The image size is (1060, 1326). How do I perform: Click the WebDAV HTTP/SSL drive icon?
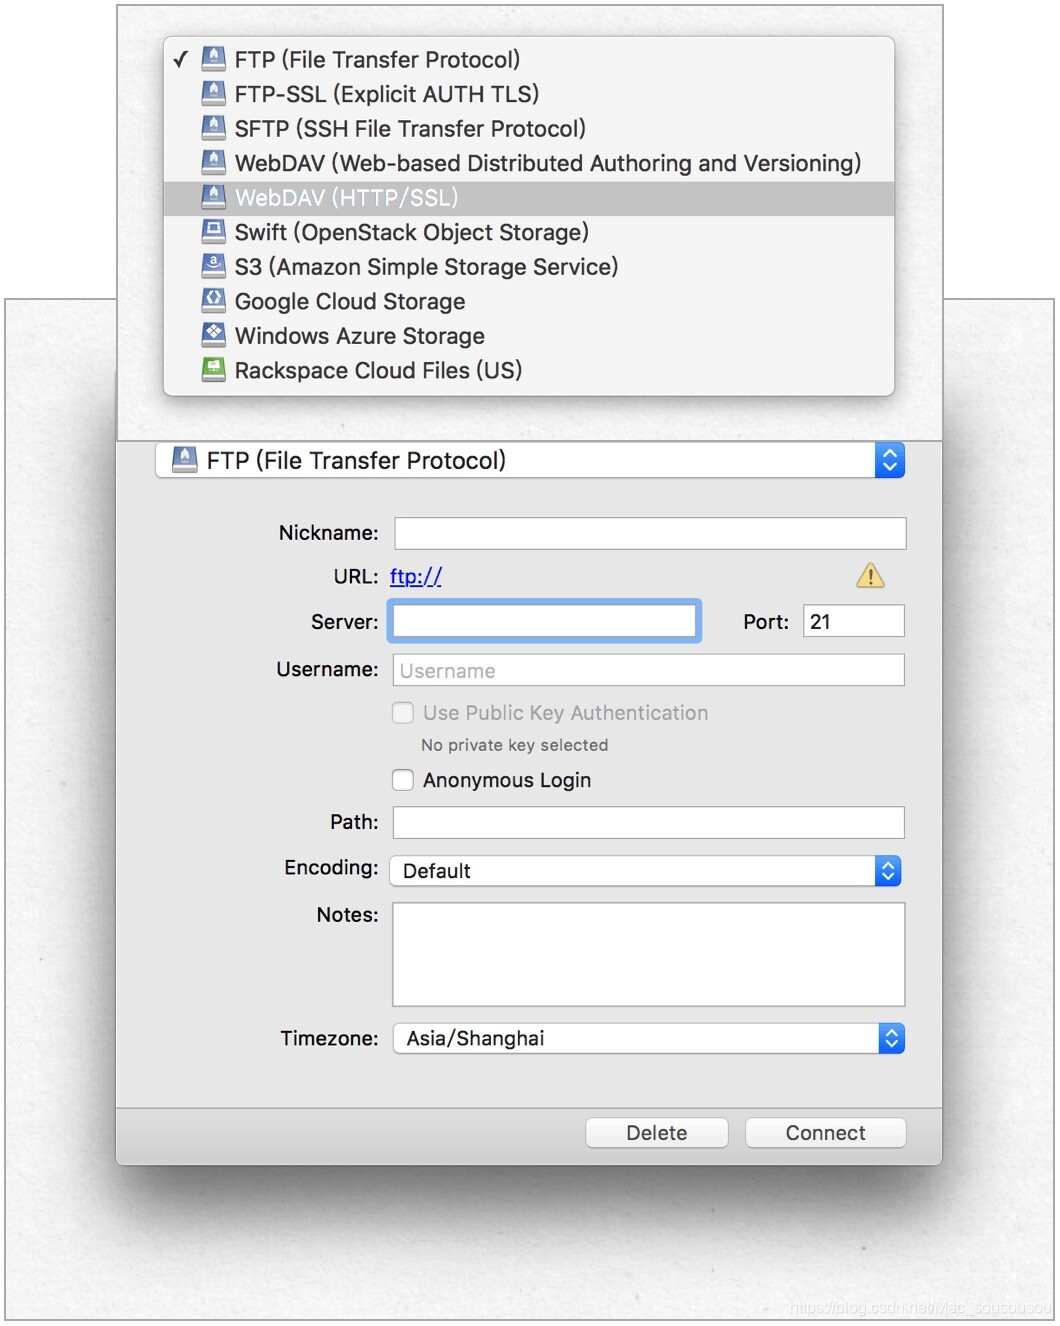point(213,197)
